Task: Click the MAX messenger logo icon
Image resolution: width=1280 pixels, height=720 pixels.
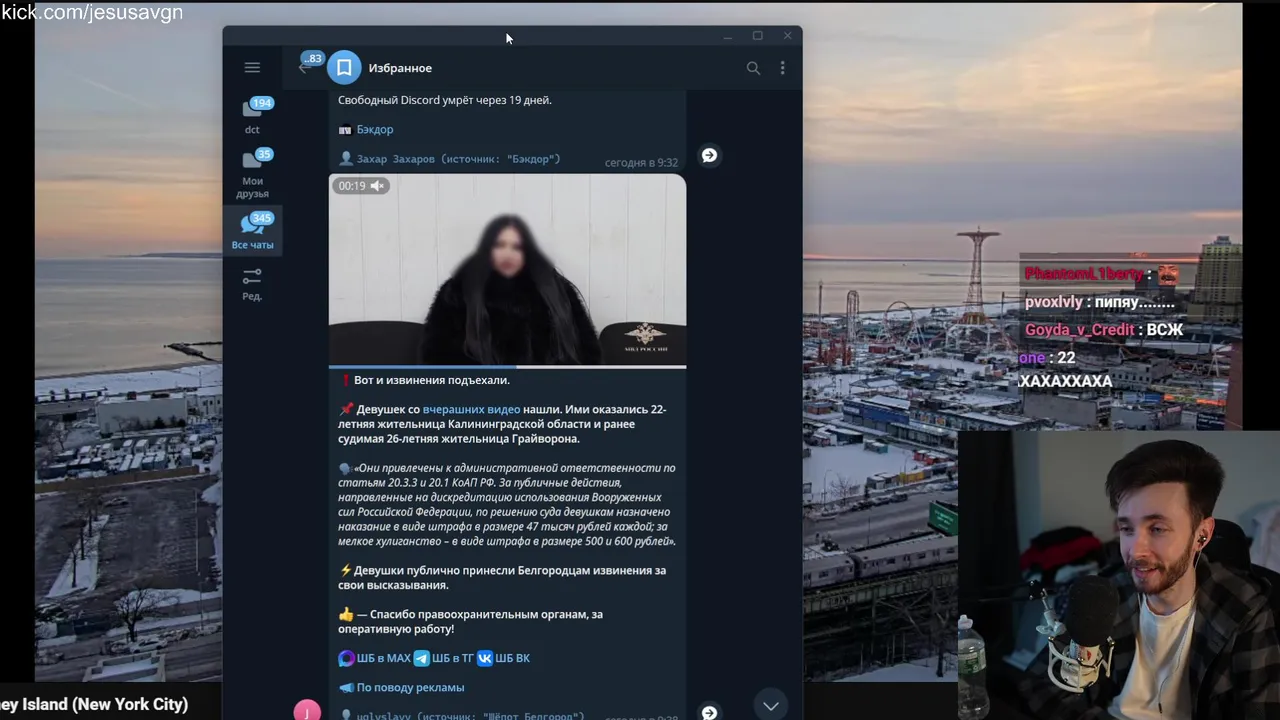Action: tap(346, 658)
